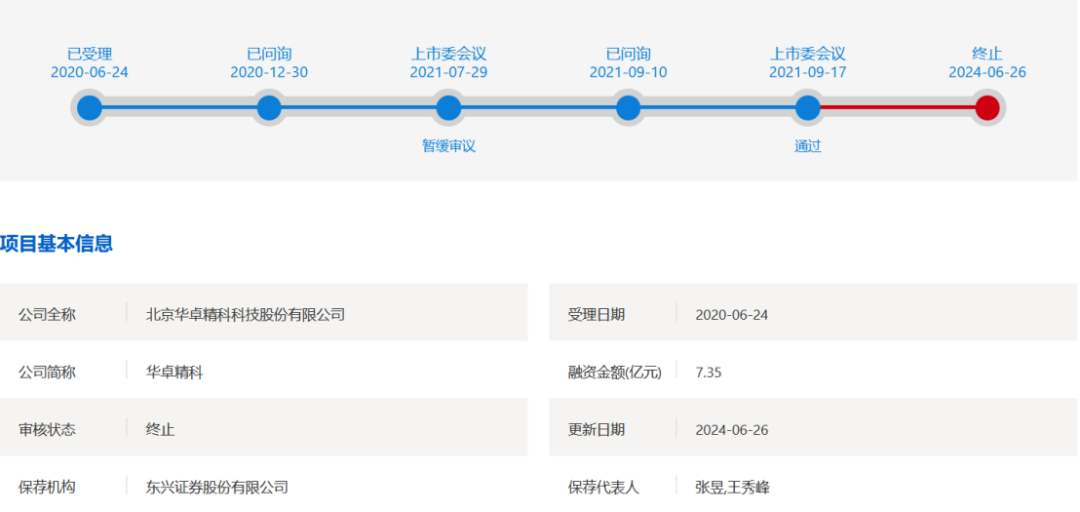This screenshot has width=1080, height=512.
Task: Click the red line segment before the 终止 dot
Action: coord(897,108)
